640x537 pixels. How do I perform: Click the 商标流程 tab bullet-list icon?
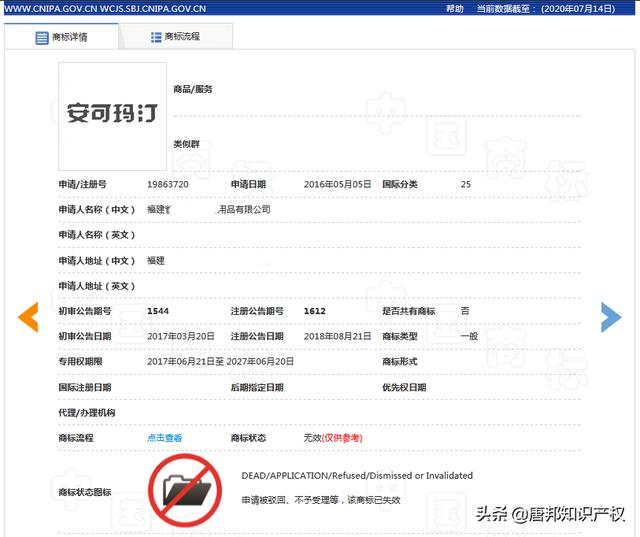(156, 37)
